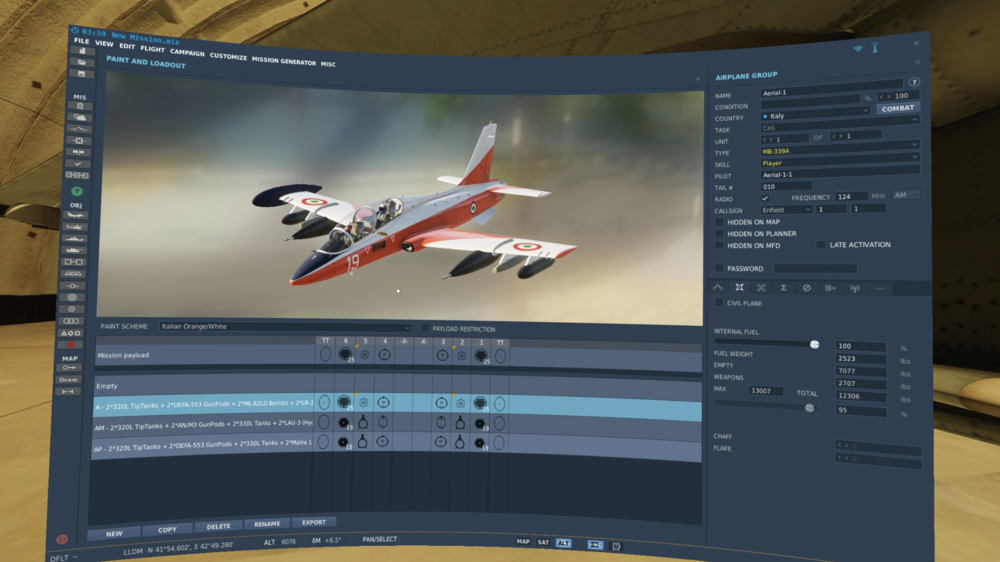The image size is (1000, 562).
Task: Click the RENAME payload button
Action: coord(267,524)
